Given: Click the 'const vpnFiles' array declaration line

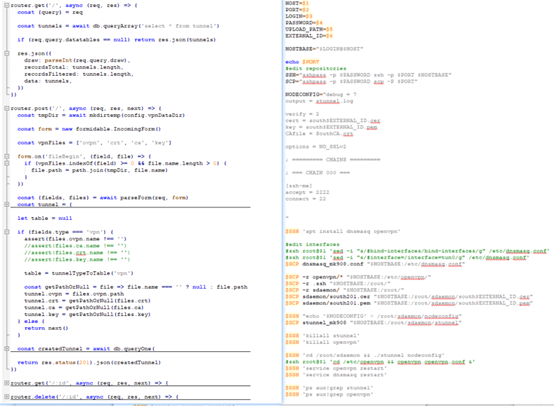Looking at the screenshot, I should pos(94,142).
